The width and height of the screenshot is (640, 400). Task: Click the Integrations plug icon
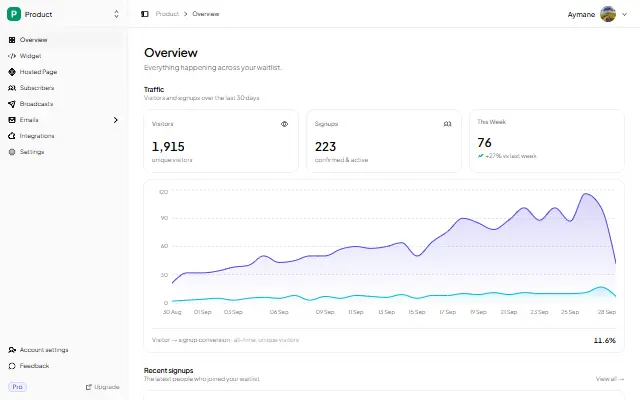pos(12,136)
